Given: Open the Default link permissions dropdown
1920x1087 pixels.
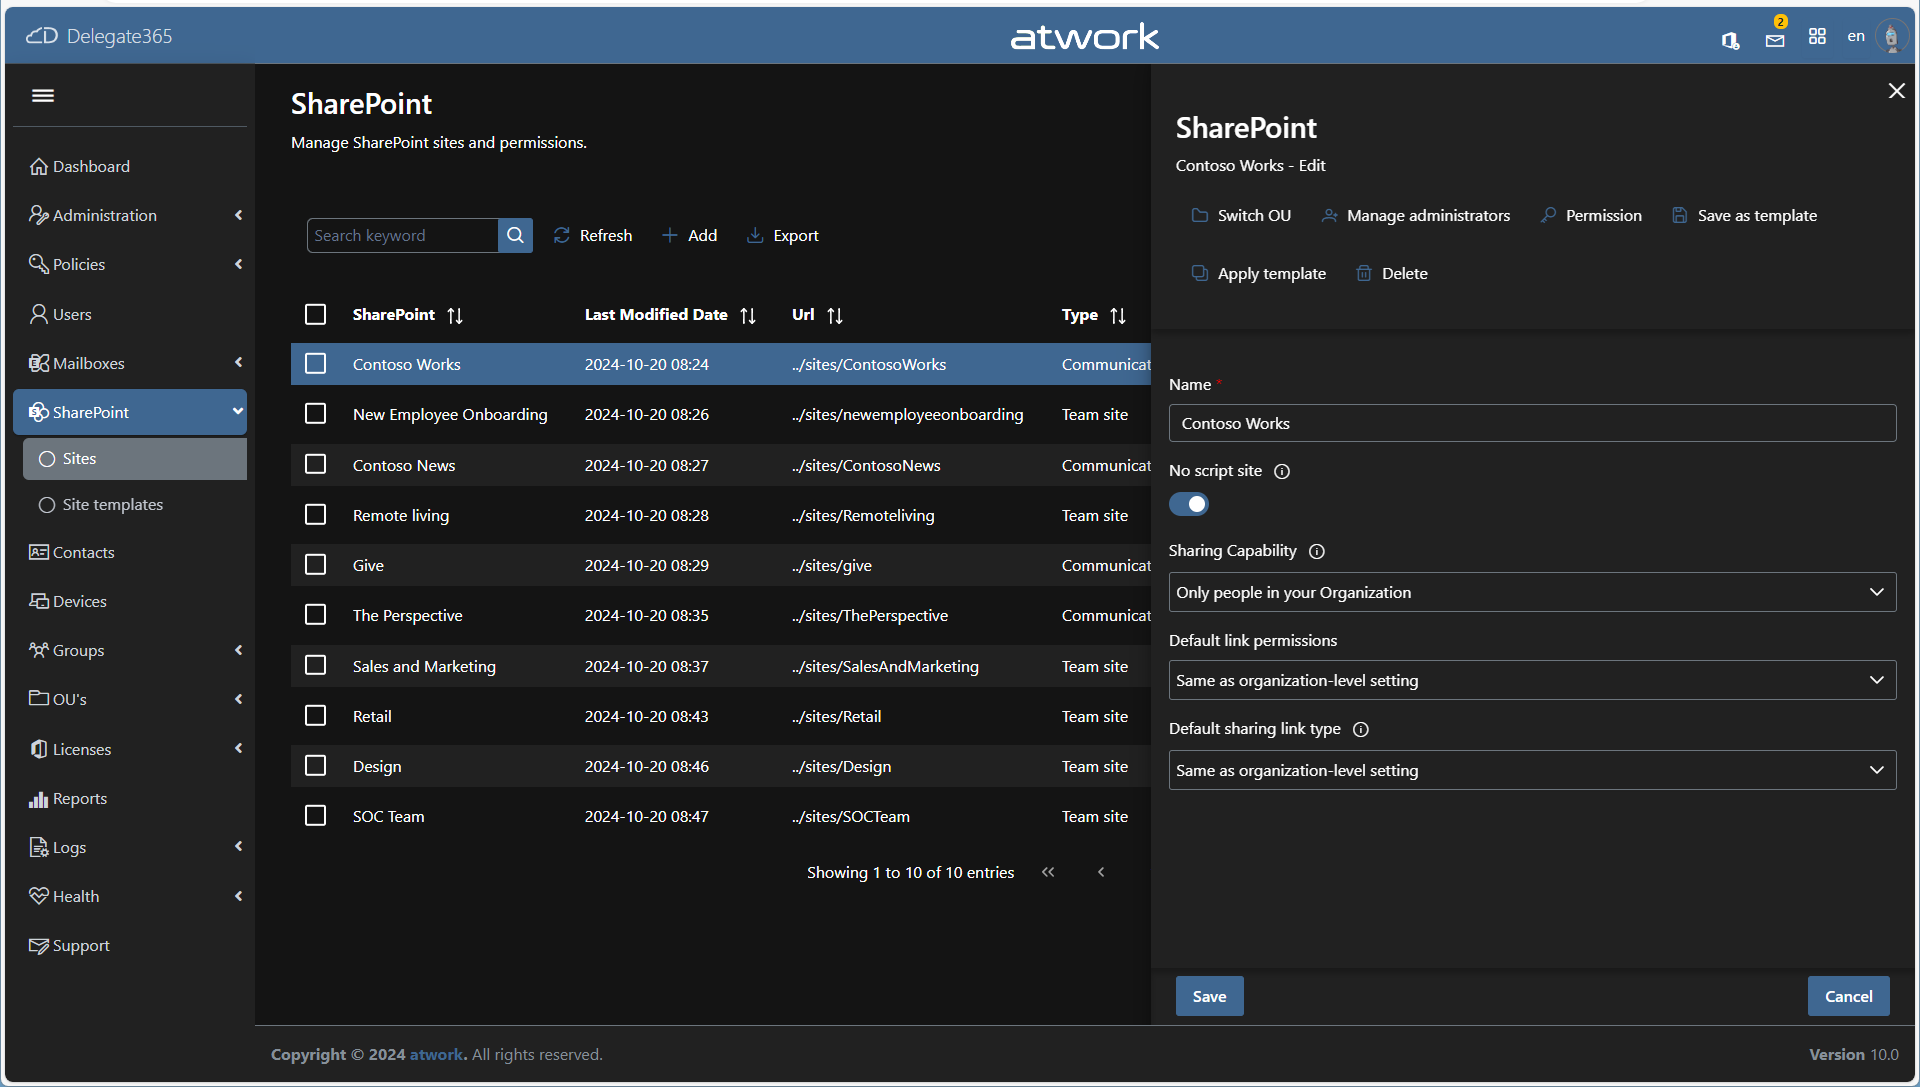Looking at the screenshot, I should coord(1532,680).
